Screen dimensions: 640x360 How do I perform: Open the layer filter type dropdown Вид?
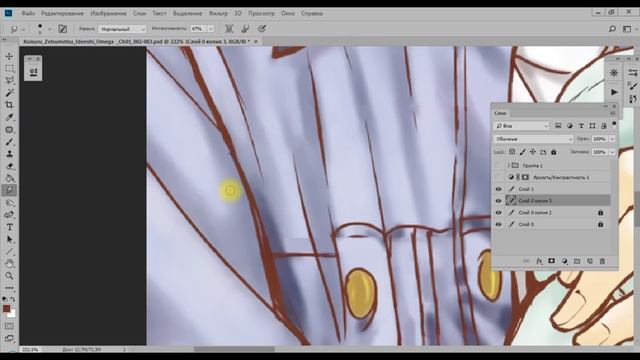pyautogui.click(x=522, y=126)
